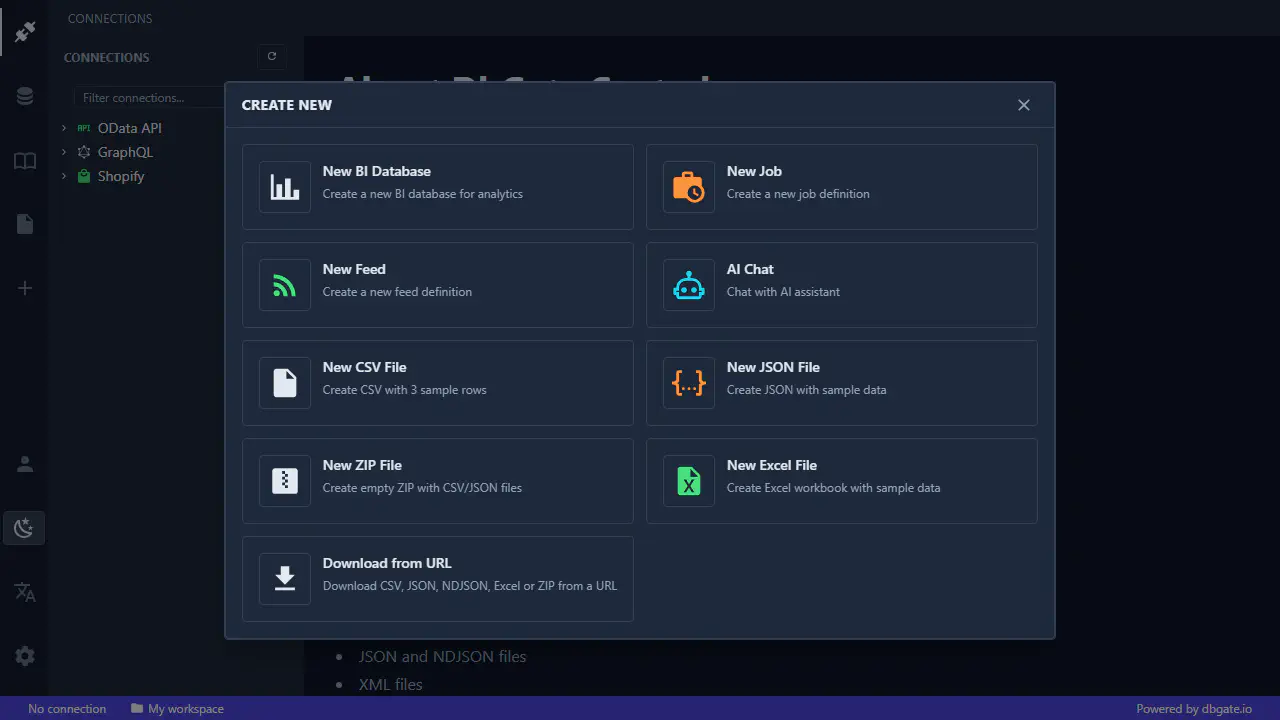Click the CONNECTIONS panel header
Viewport: 1280px width, 720px height.
coord(107,57)
